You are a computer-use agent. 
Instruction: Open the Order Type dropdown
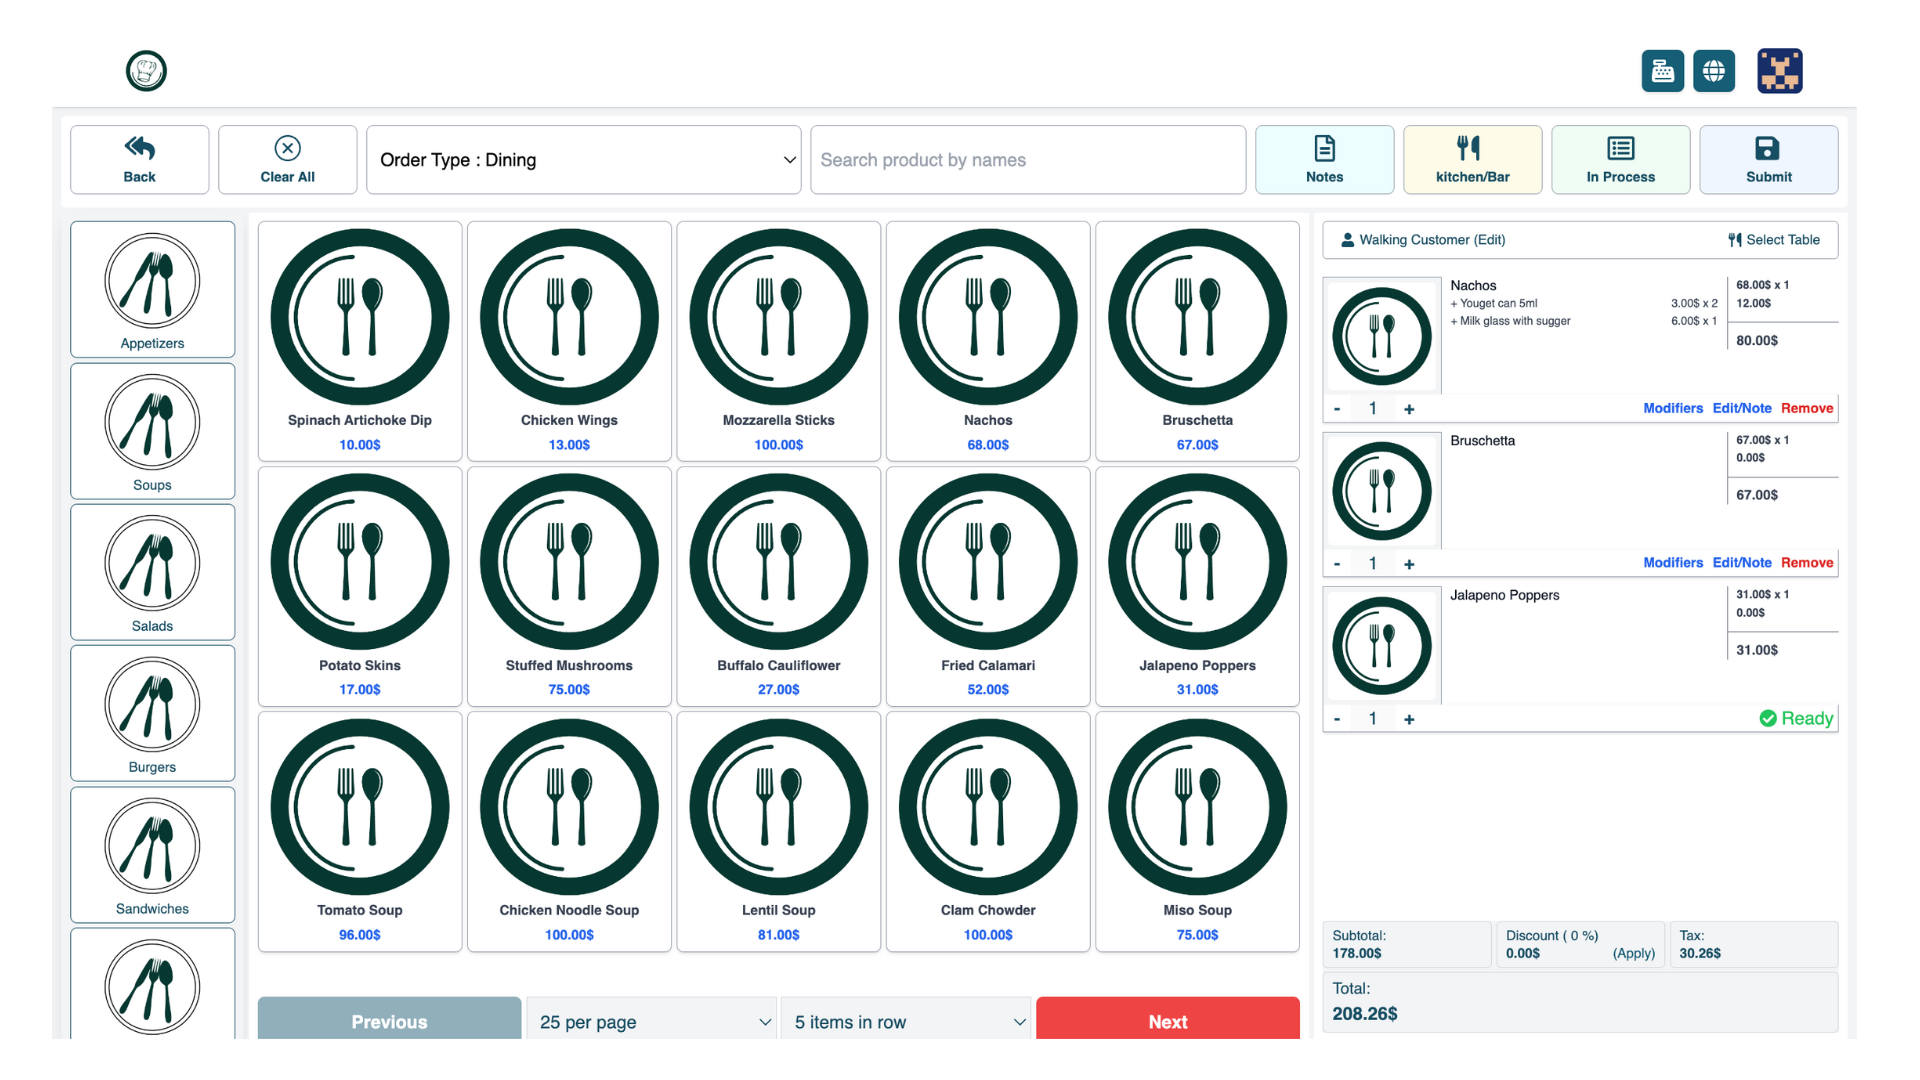pyautogui.click(x=584, y=160)
